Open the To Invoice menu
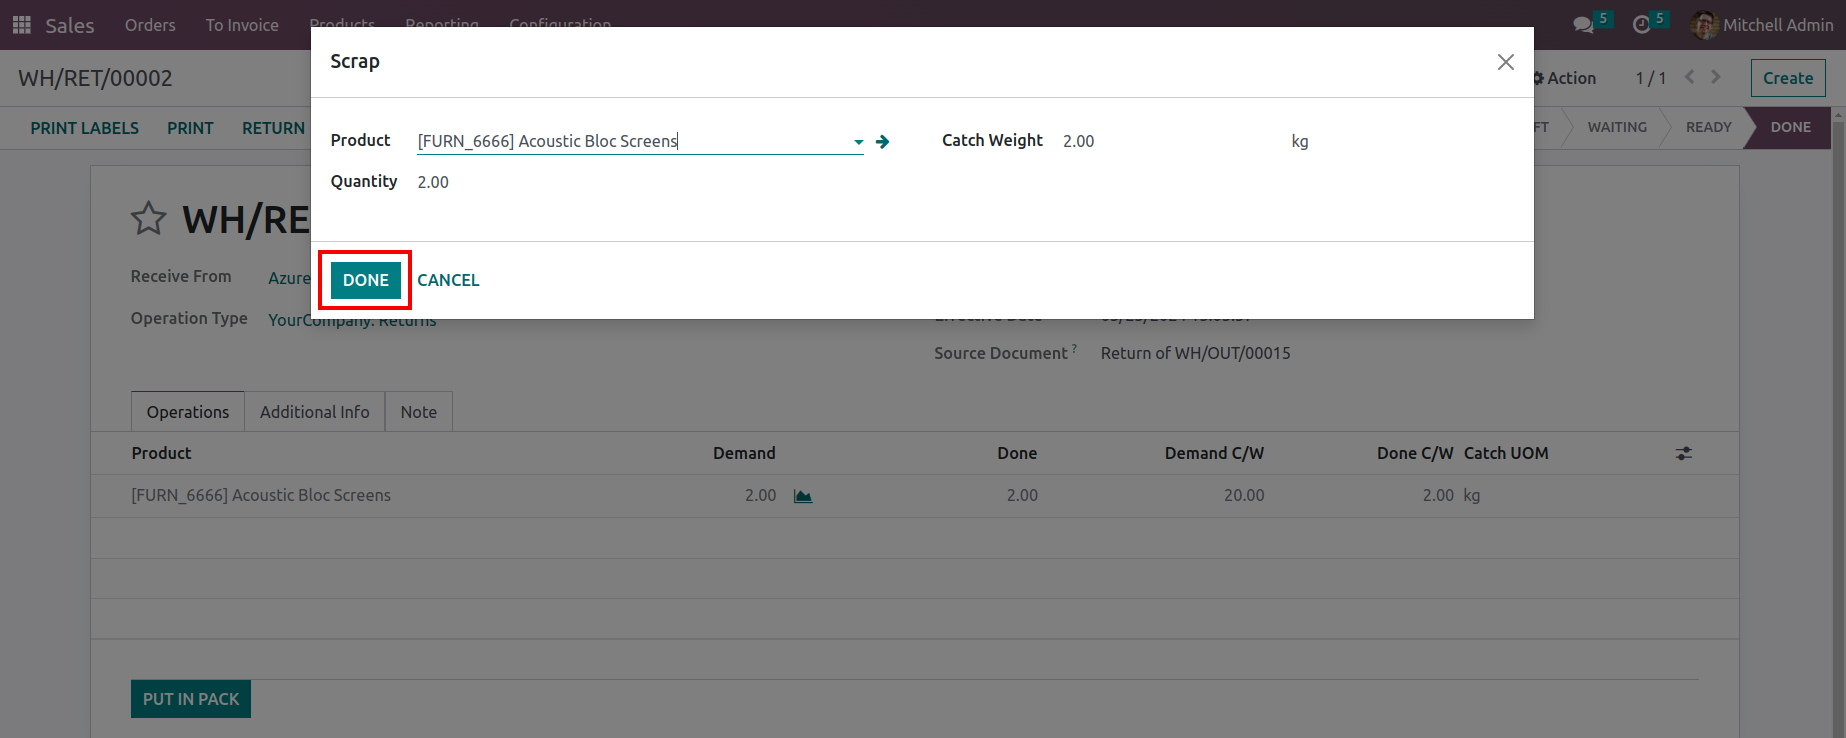Screen dimensions: 1846x738 (x=242, y=25)
